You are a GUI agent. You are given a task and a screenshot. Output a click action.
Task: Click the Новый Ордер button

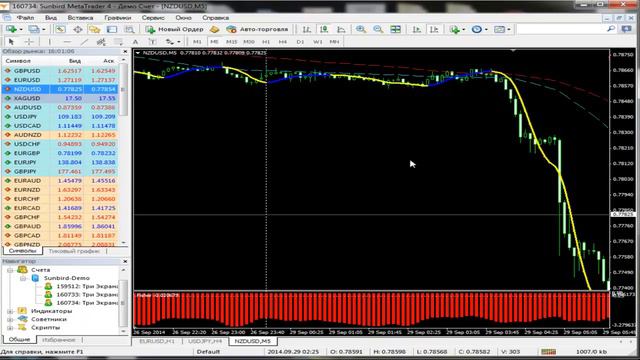[174, 29]
